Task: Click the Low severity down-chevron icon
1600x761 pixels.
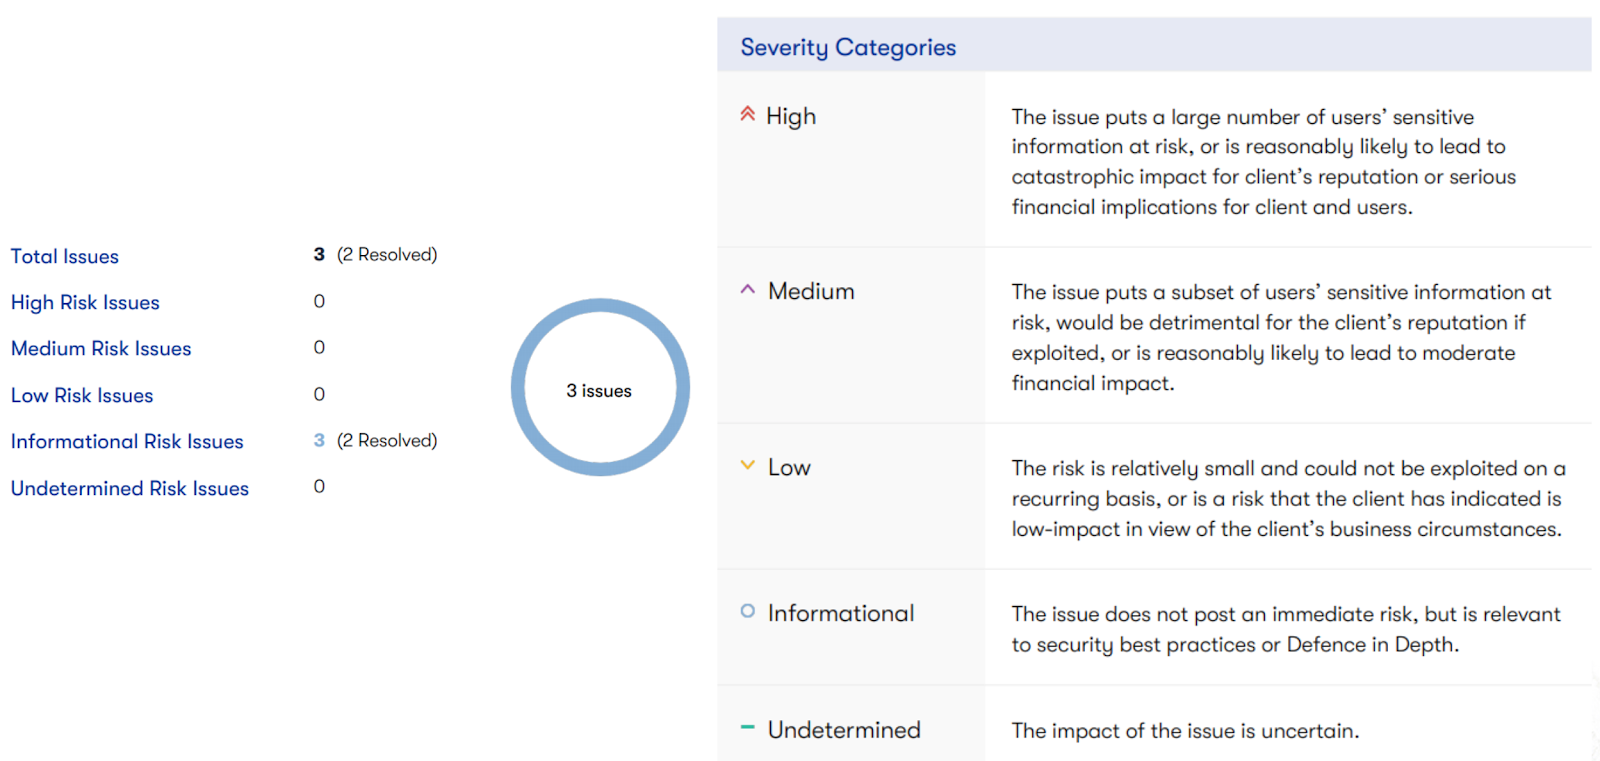Action: tap(747, 465)
